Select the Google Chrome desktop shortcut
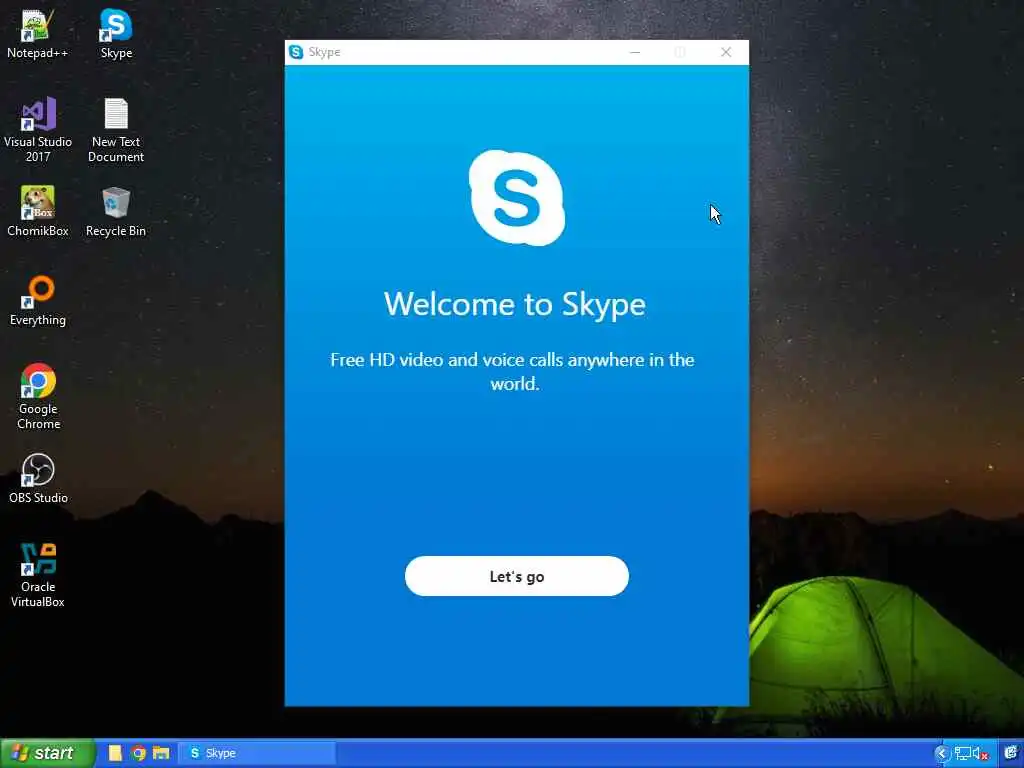This screenshot has width=1024, height=768. [38, 396]
